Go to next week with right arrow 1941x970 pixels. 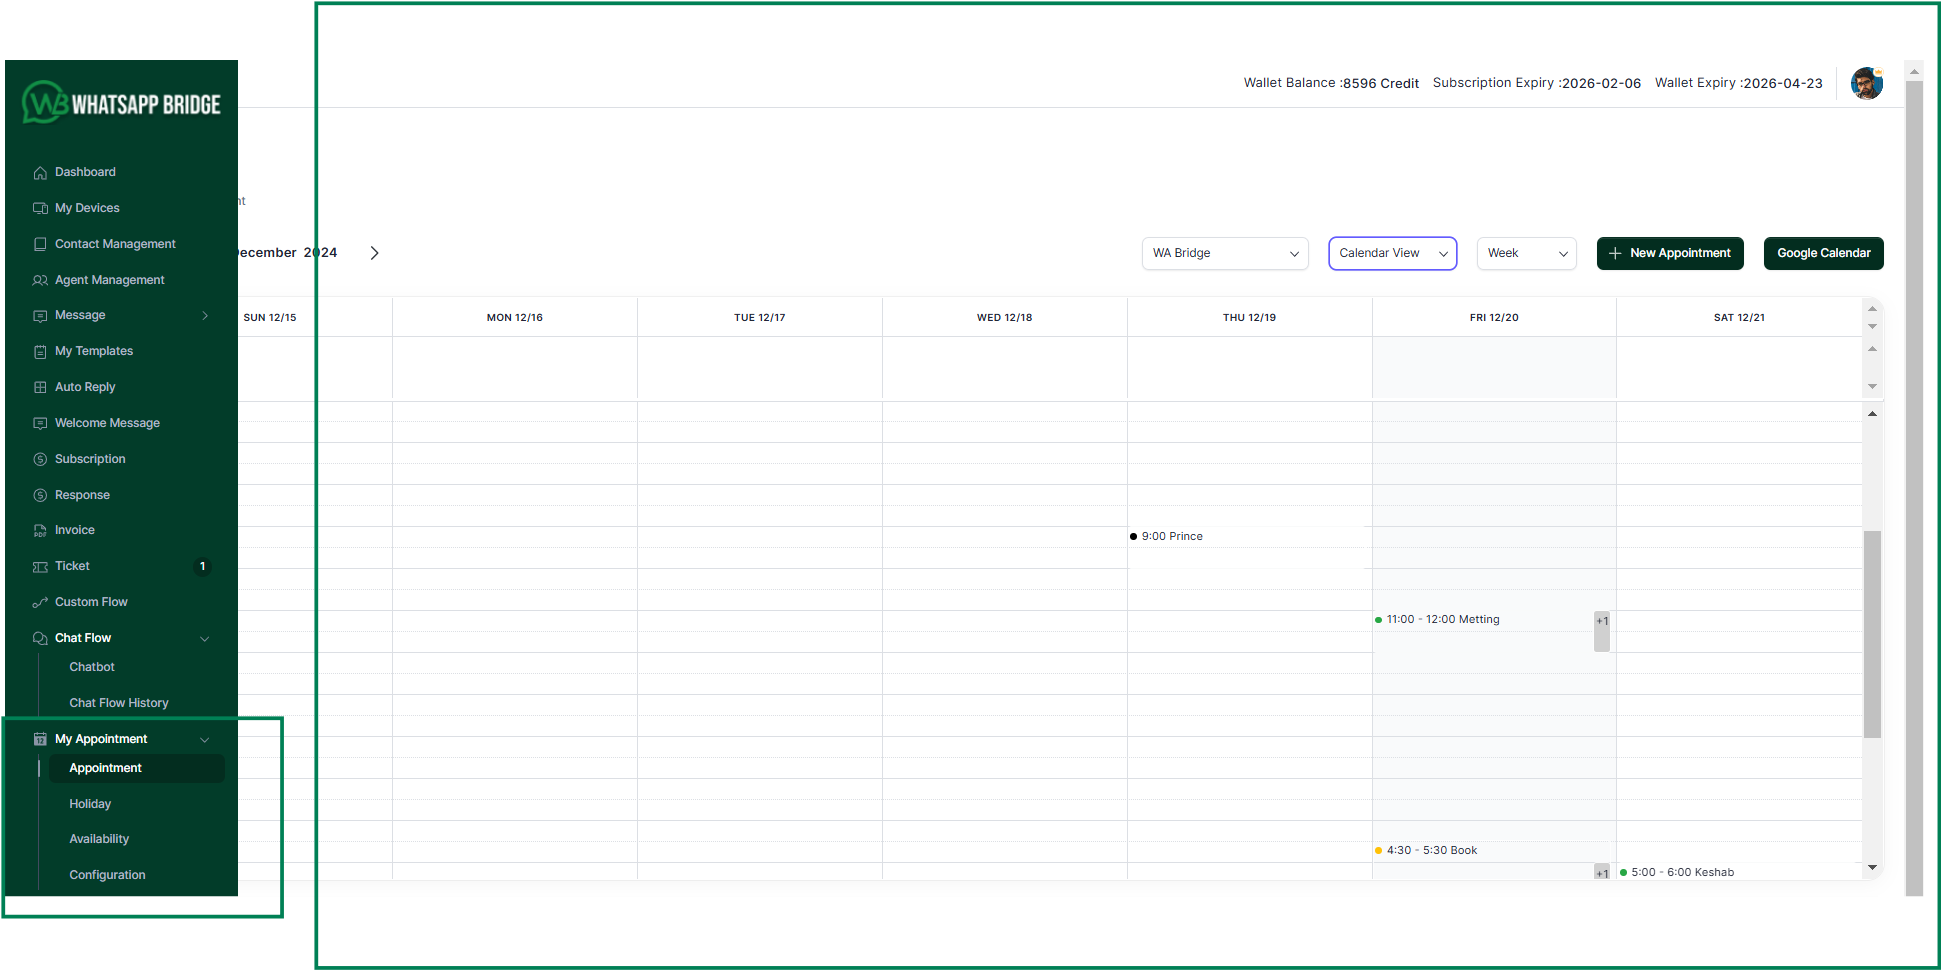click(375, 253)
